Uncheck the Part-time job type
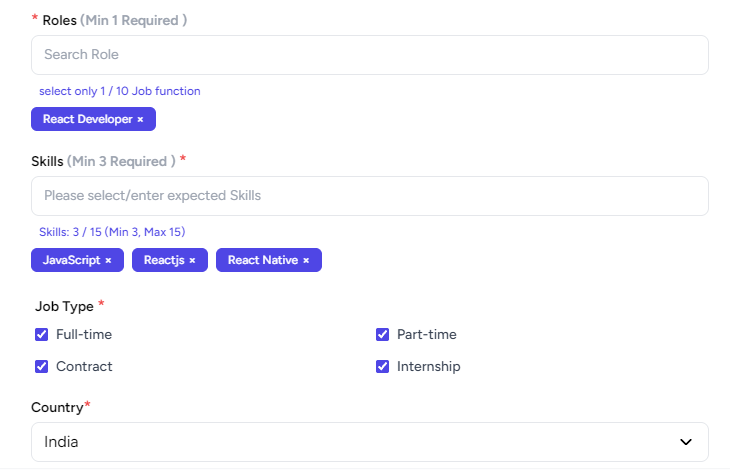 382,334
